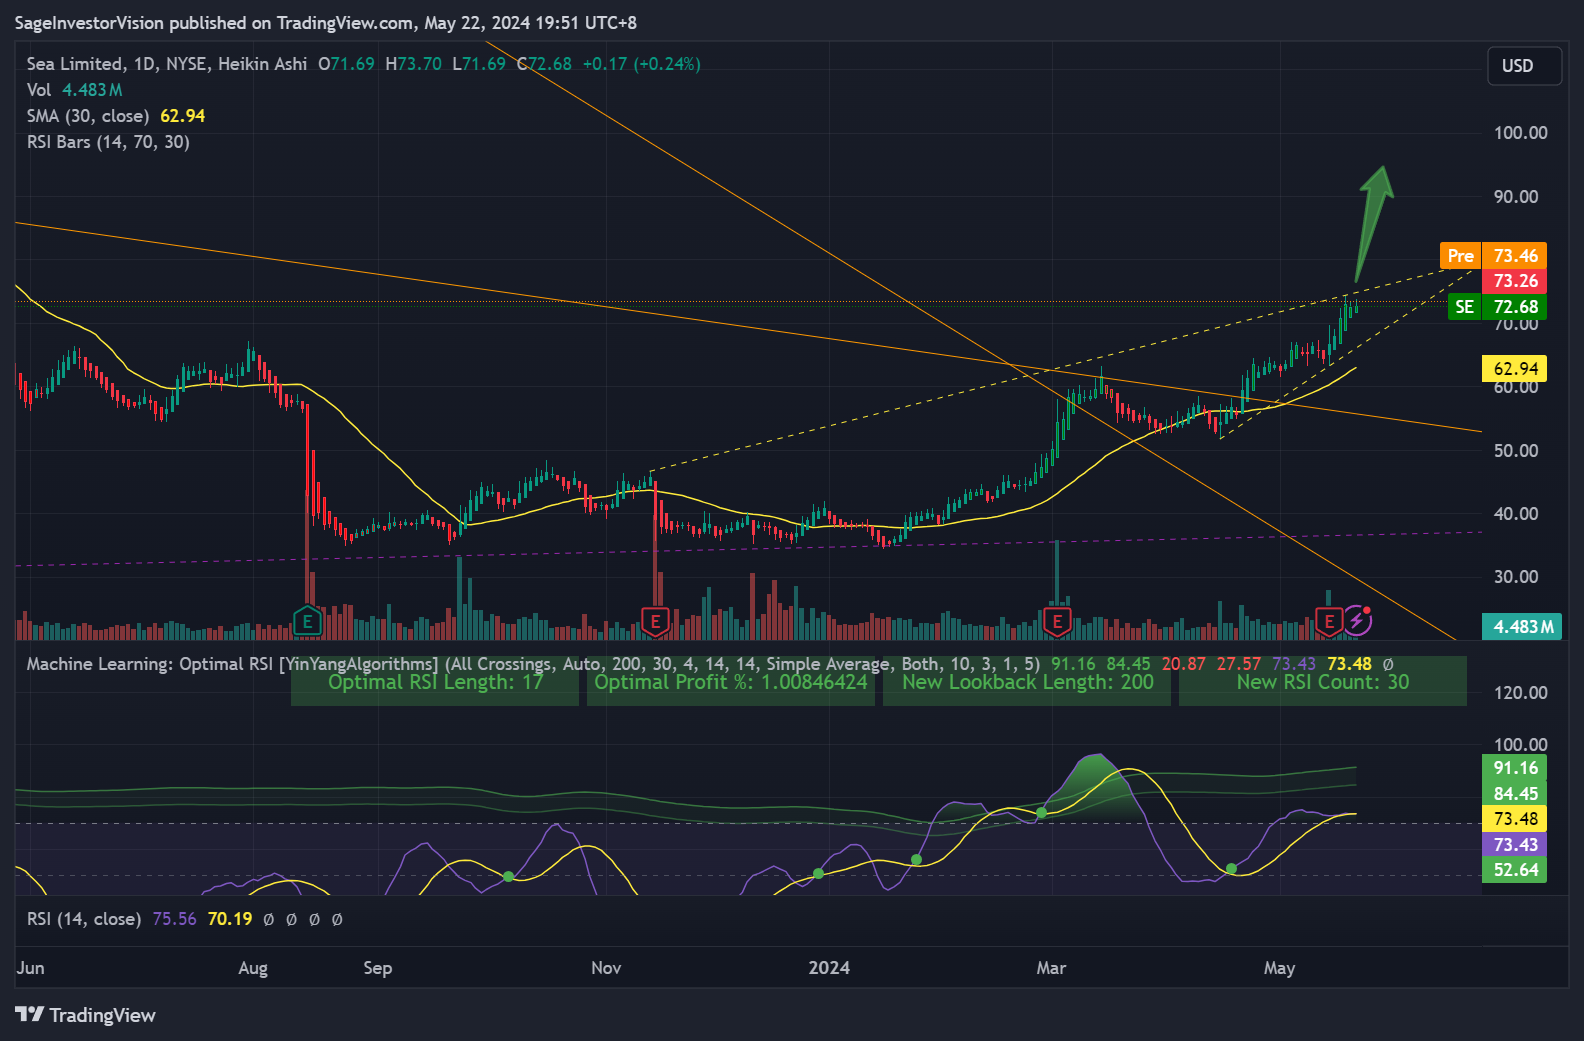Click the red 73.26 price label
The height and width of the screenshot is (1041, 1584).
pyautogui.click(x=1514, y=281)
